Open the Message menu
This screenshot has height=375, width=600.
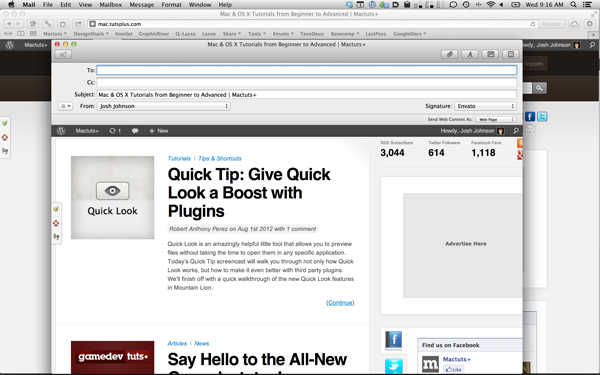(142, 5)
